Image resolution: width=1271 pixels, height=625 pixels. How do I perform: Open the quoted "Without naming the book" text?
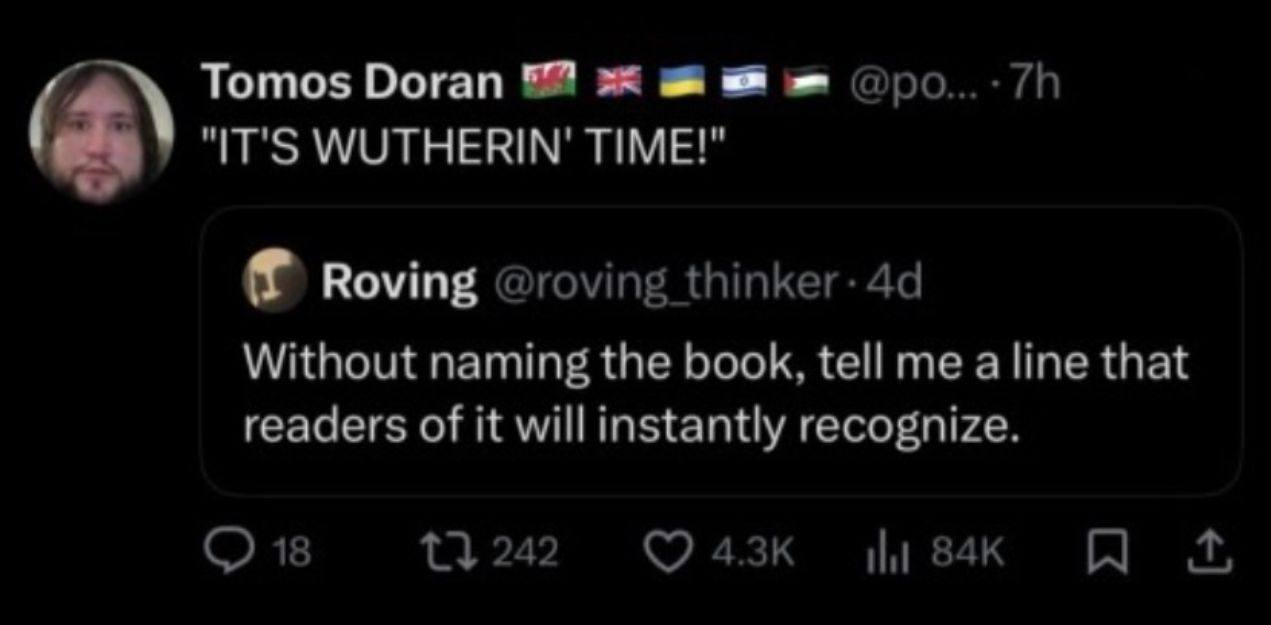pos(717,393)
